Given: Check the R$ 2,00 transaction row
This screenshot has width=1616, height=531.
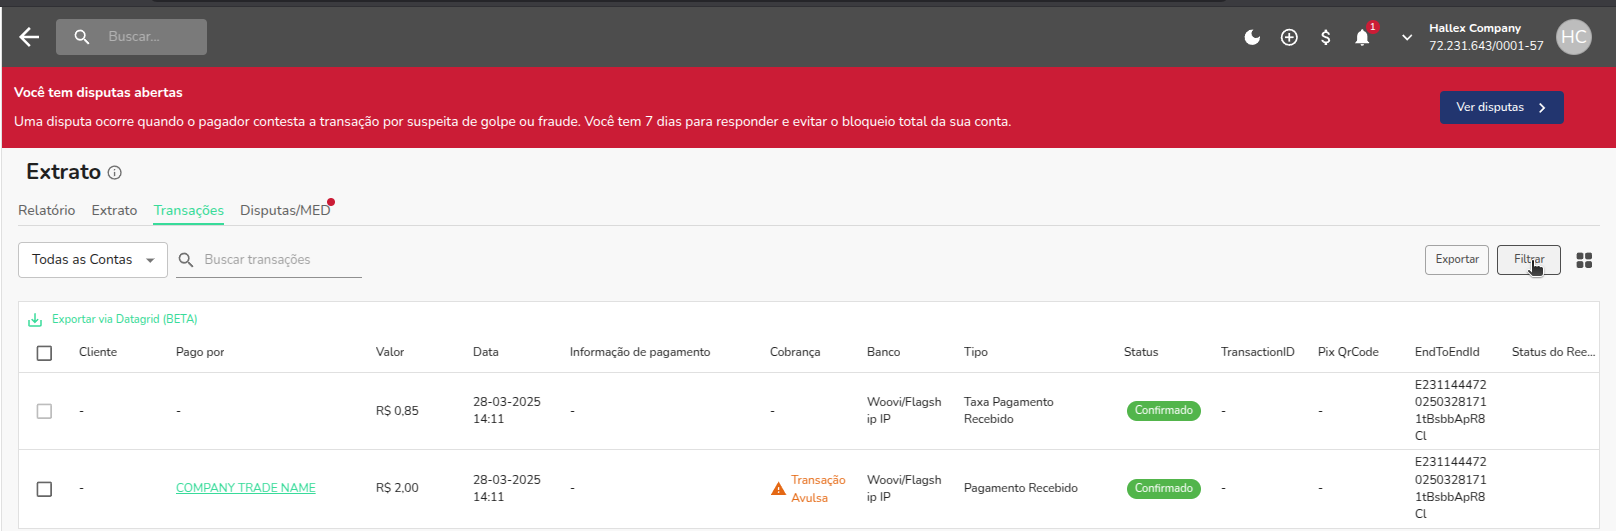Looking at the screenshot, I should 44,489.
